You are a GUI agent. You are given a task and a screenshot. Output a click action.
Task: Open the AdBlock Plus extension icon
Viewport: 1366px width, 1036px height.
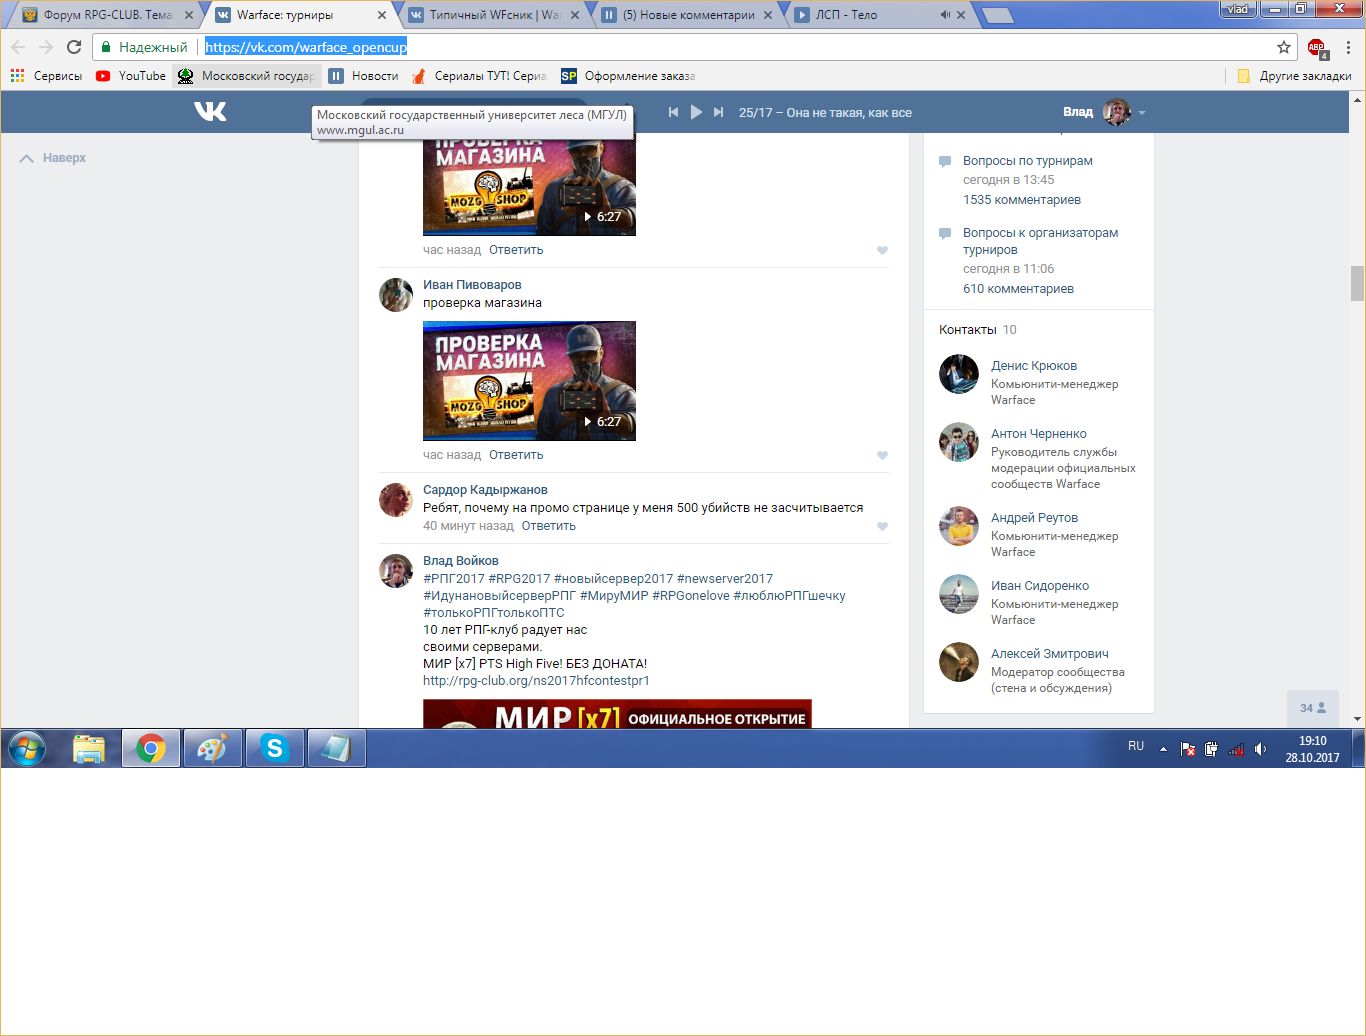pos(1317,47)
